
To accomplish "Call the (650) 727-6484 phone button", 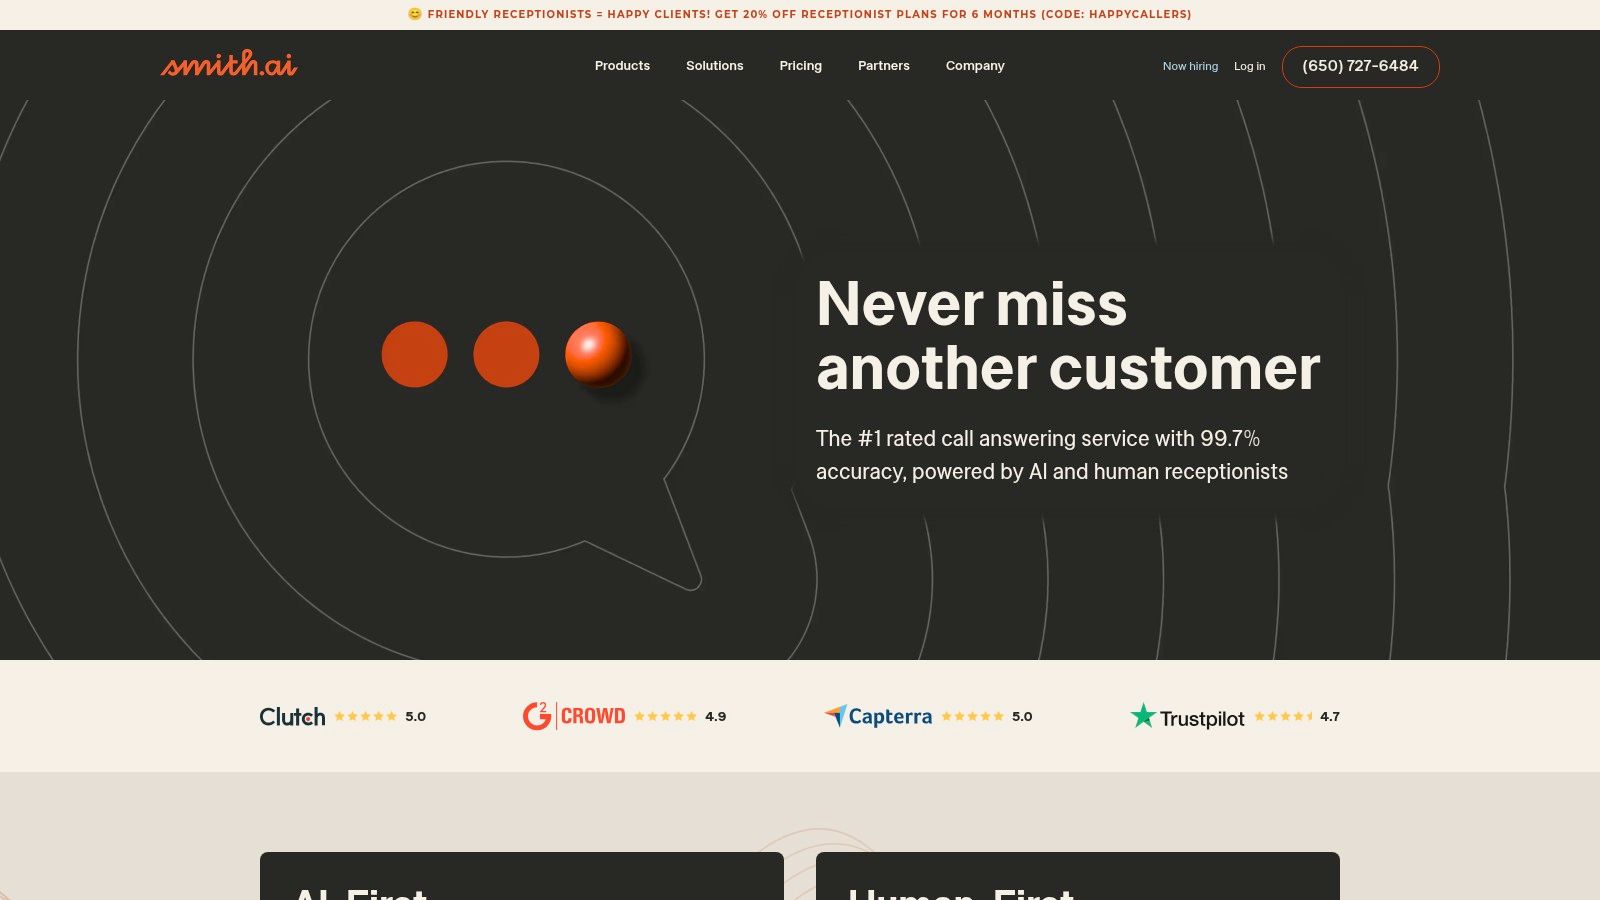I will [1360, 66].
